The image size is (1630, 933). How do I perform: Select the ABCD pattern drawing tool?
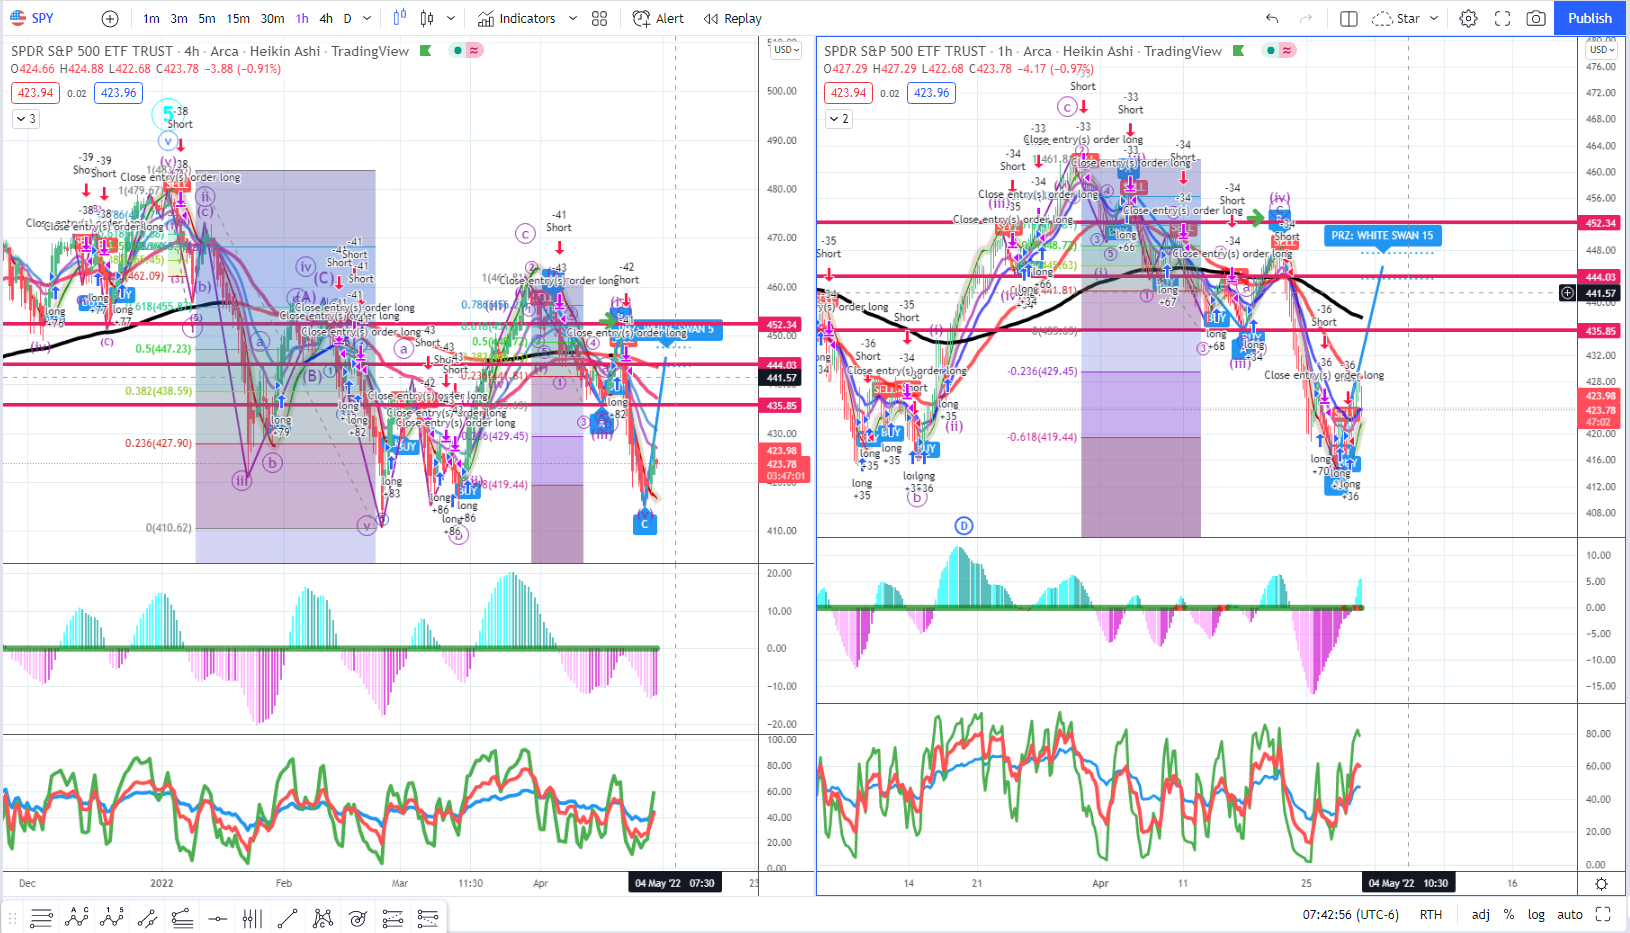[x=112, y=918]
